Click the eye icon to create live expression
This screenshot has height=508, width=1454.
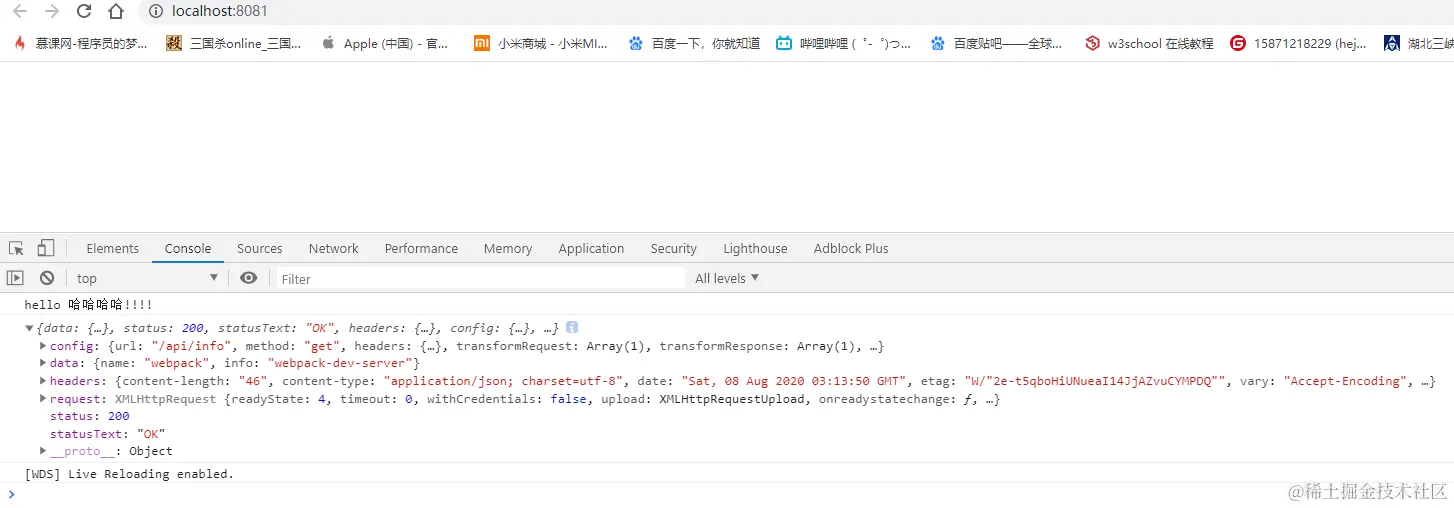point(249,278)
